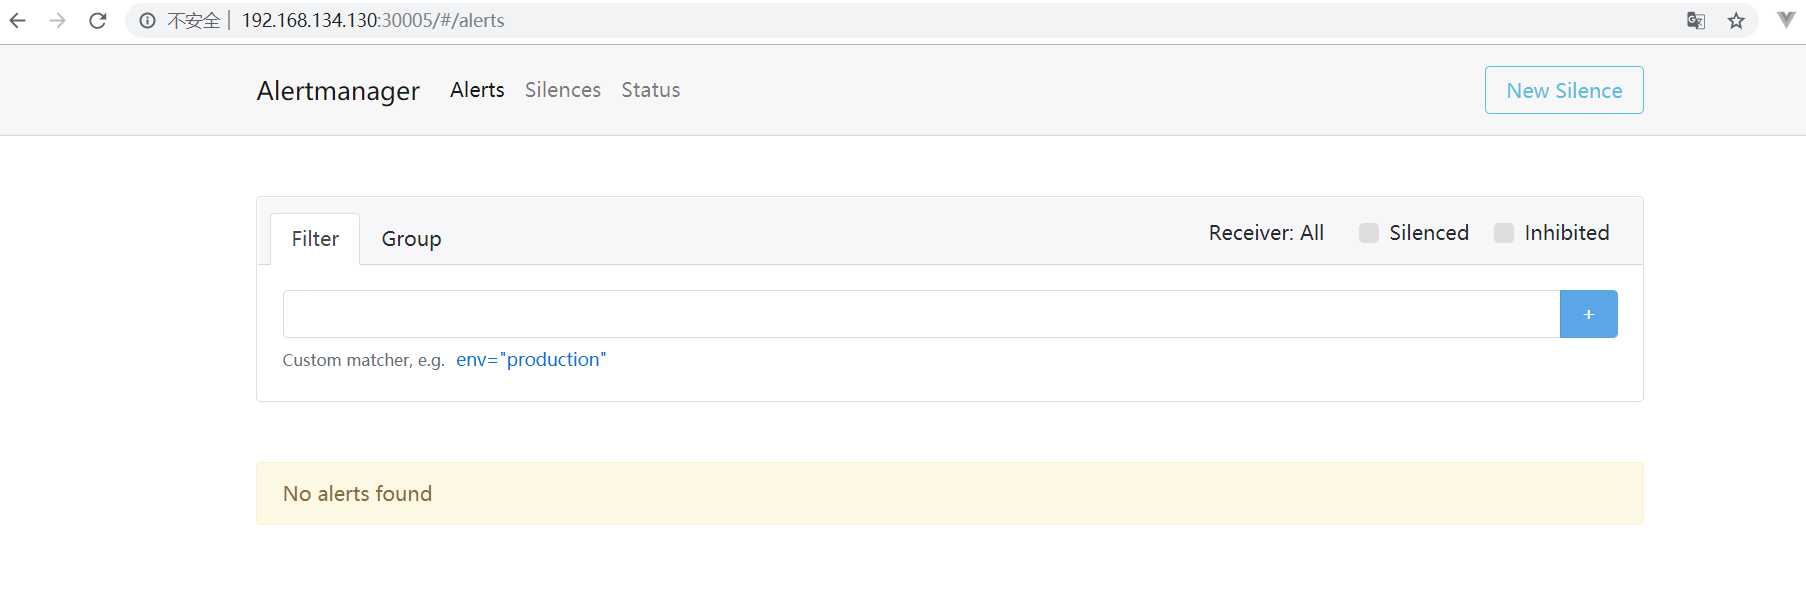The width and height of the screenshot is (1806, 602).
Task: Open the Silences page in navbar
Action: click(x=563, y=90)
